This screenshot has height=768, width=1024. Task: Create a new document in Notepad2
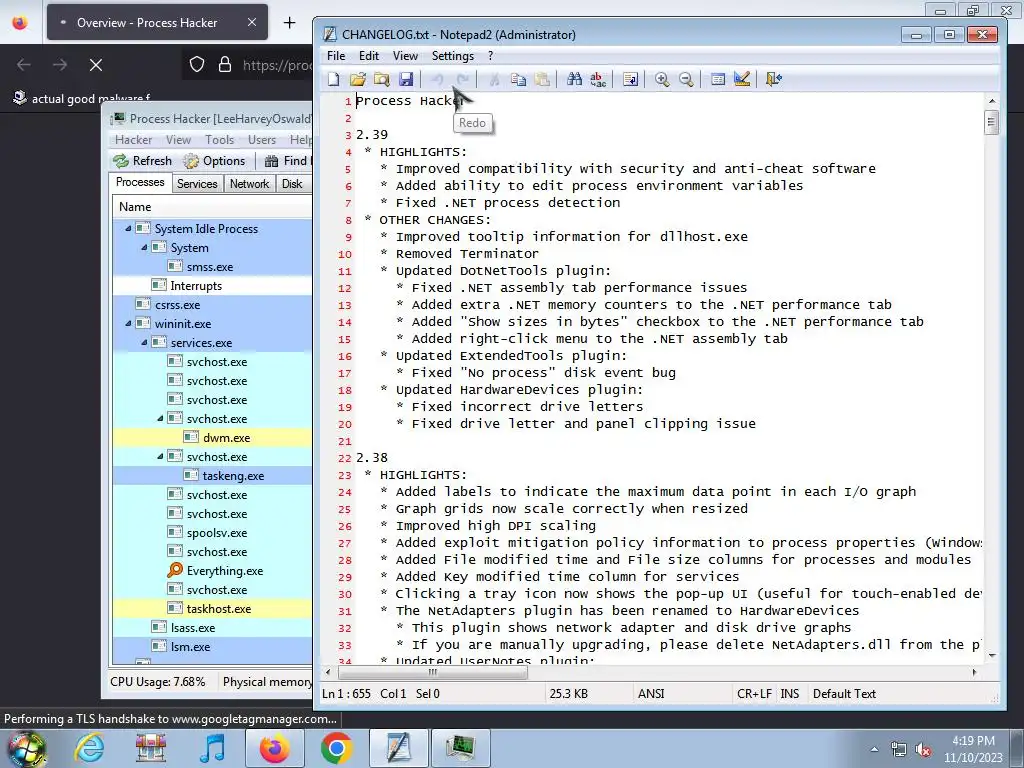click(x=334, y=79)
